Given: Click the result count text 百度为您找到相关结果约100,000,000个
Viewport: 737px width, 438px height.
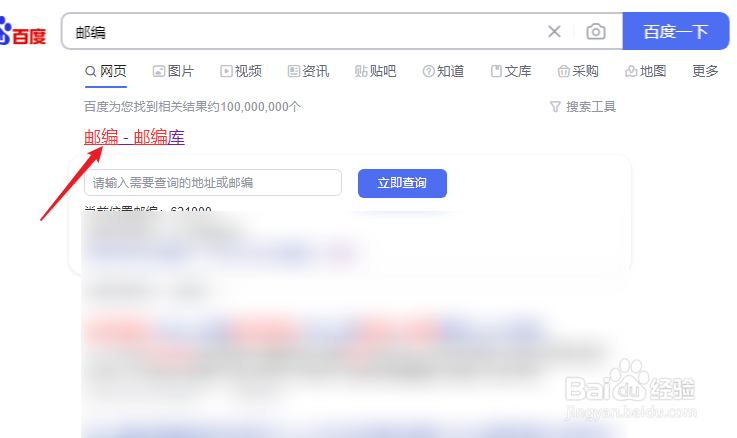Looking at the screenshot, I should [193, 107].
